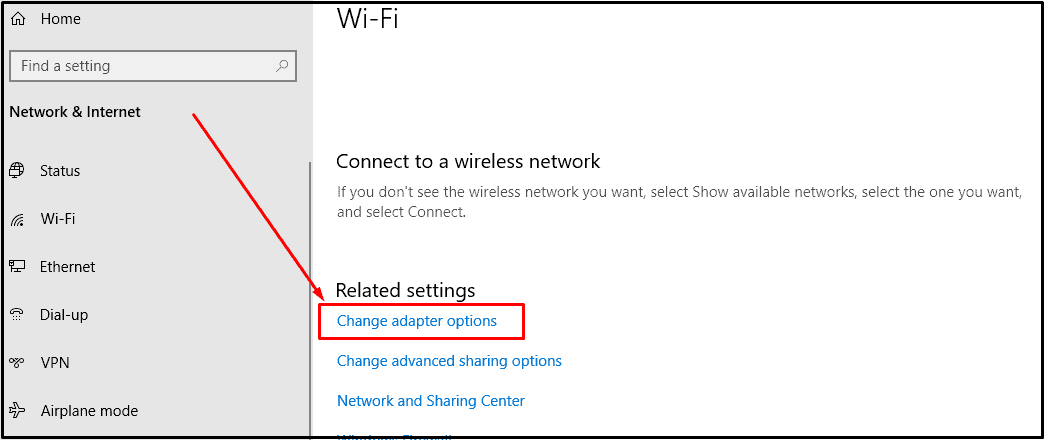Viewport: 1045px width, 440px height.
Task: Open Change adapter options link
Action: (x=417, y=321)
